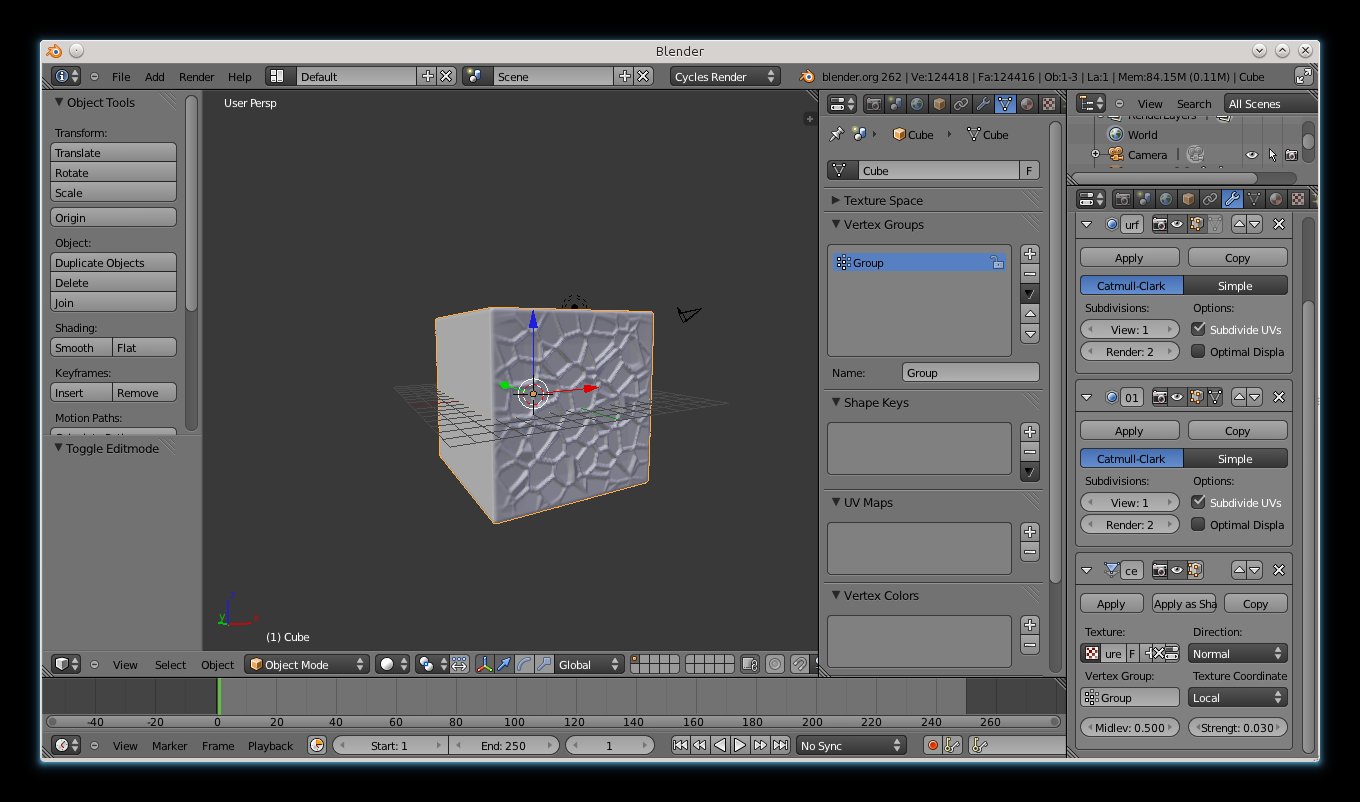Click Apply as Shape on displace modifier
Viewport: 1360px width, 802px height.
click(1184, 604)
